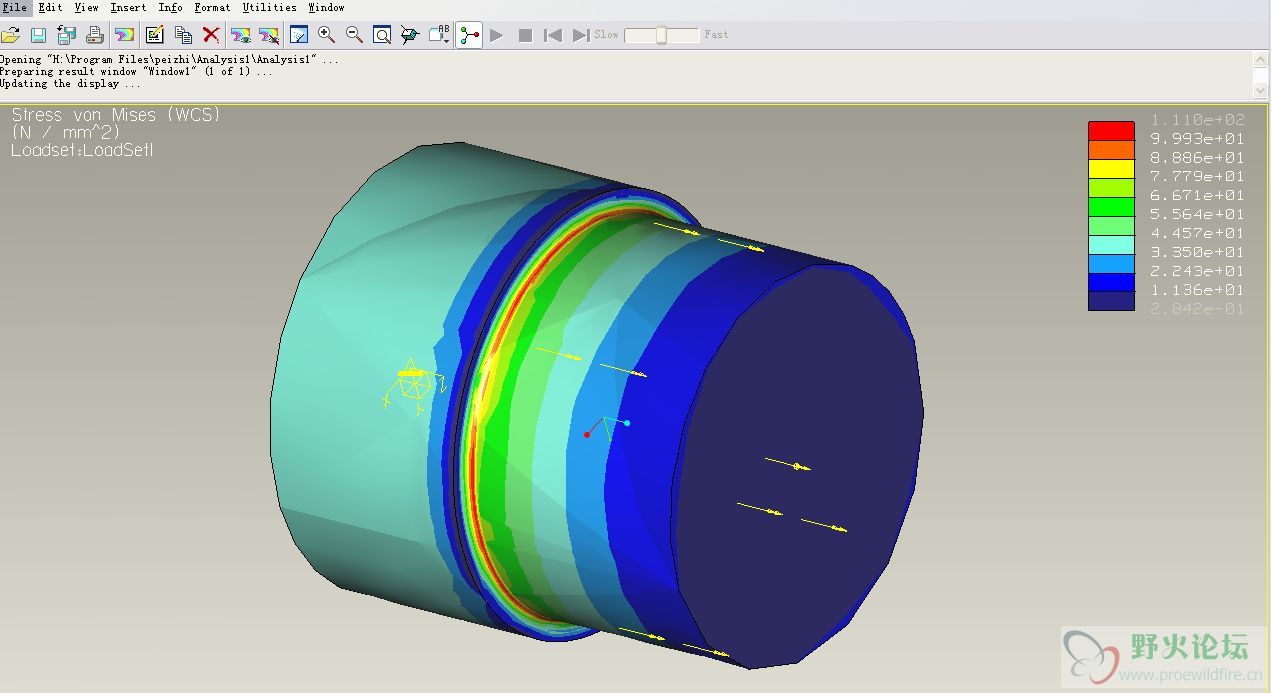The height and width of the screenshot is (693, 1272).
Task: Click legend value 8.886e+01
Action: [1198, 158]
